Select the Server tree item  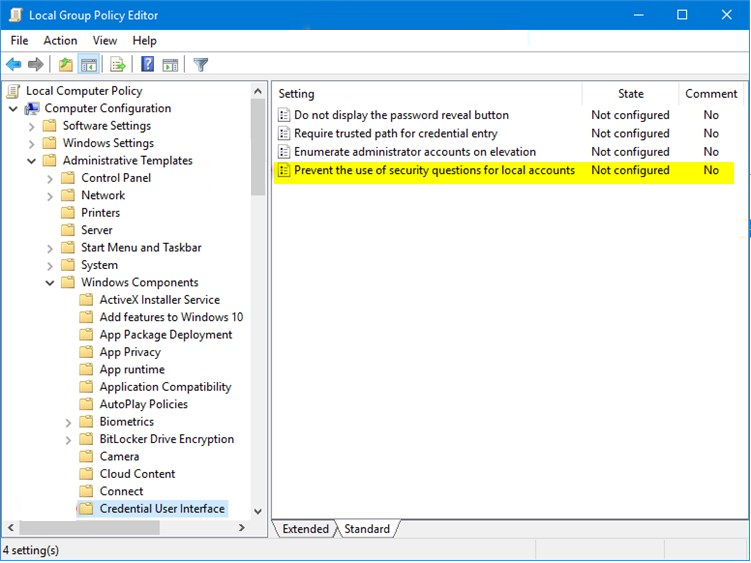tap(97, 230)
